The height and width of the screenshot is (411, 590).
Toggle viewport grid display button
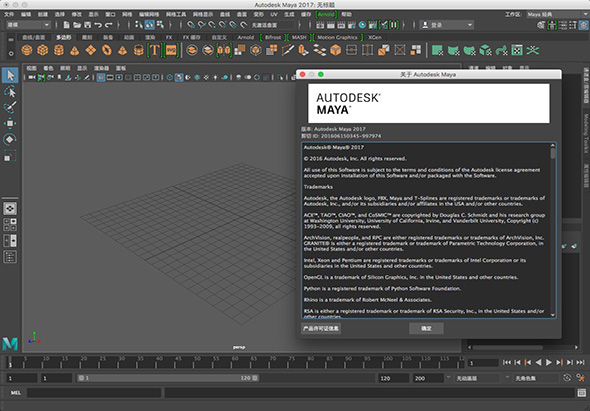(x=101, y=78)
